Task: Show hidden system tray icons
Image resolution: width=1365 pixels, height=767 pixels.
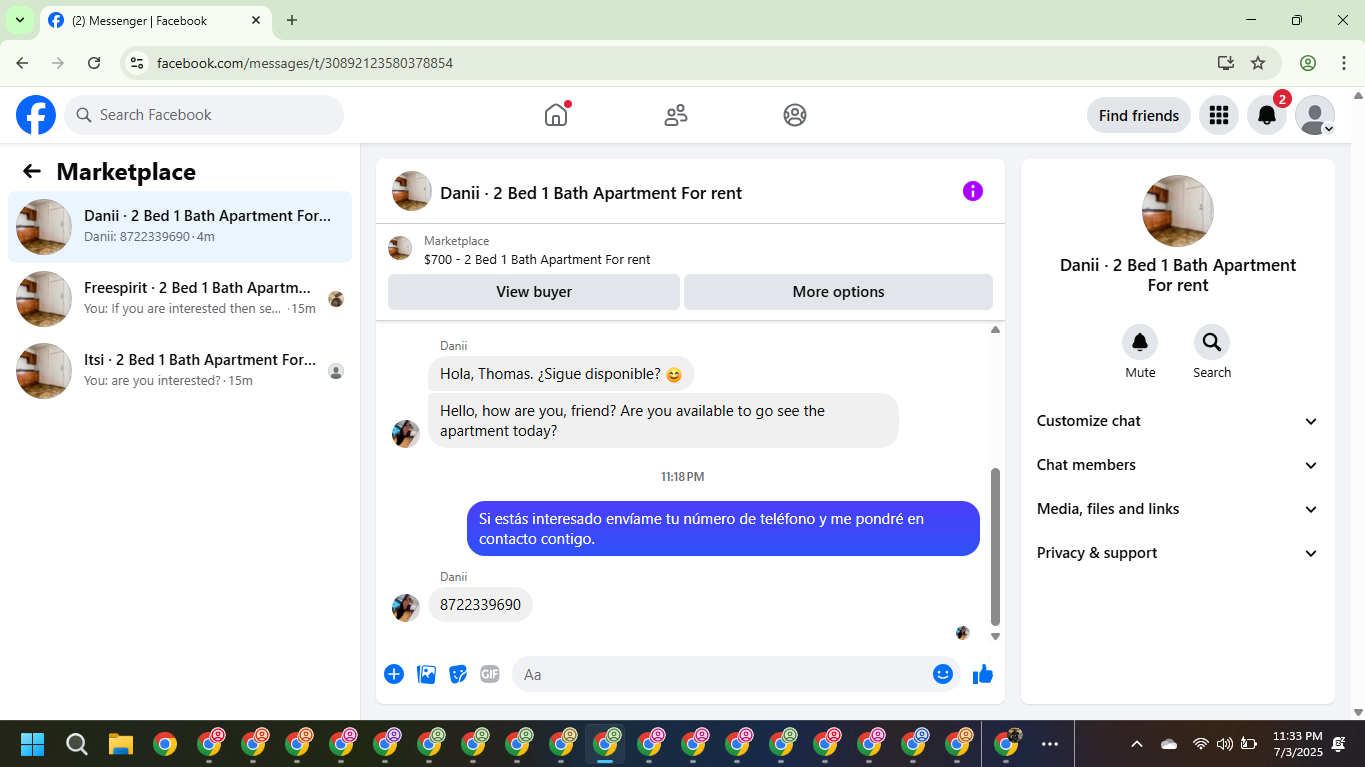Action: tap(1136, 744)
